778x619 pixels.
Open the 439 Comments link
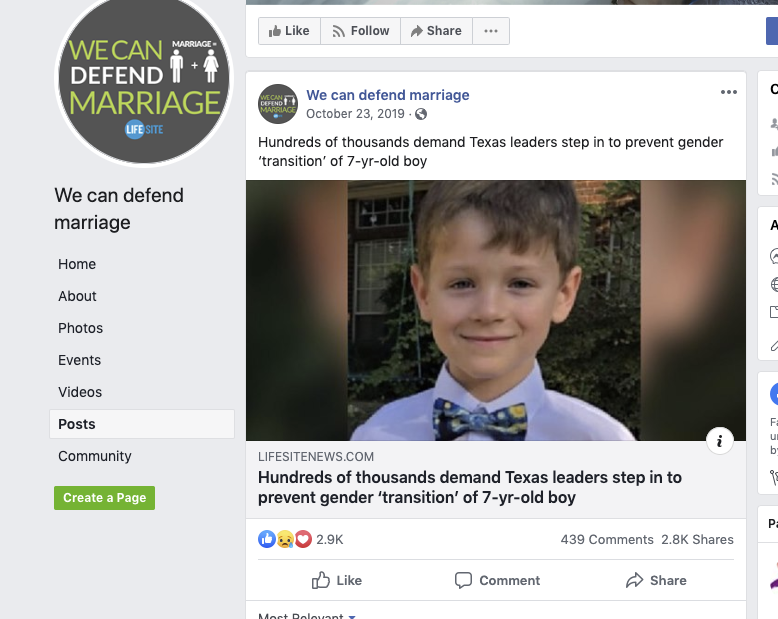click(x=607, y=539)
